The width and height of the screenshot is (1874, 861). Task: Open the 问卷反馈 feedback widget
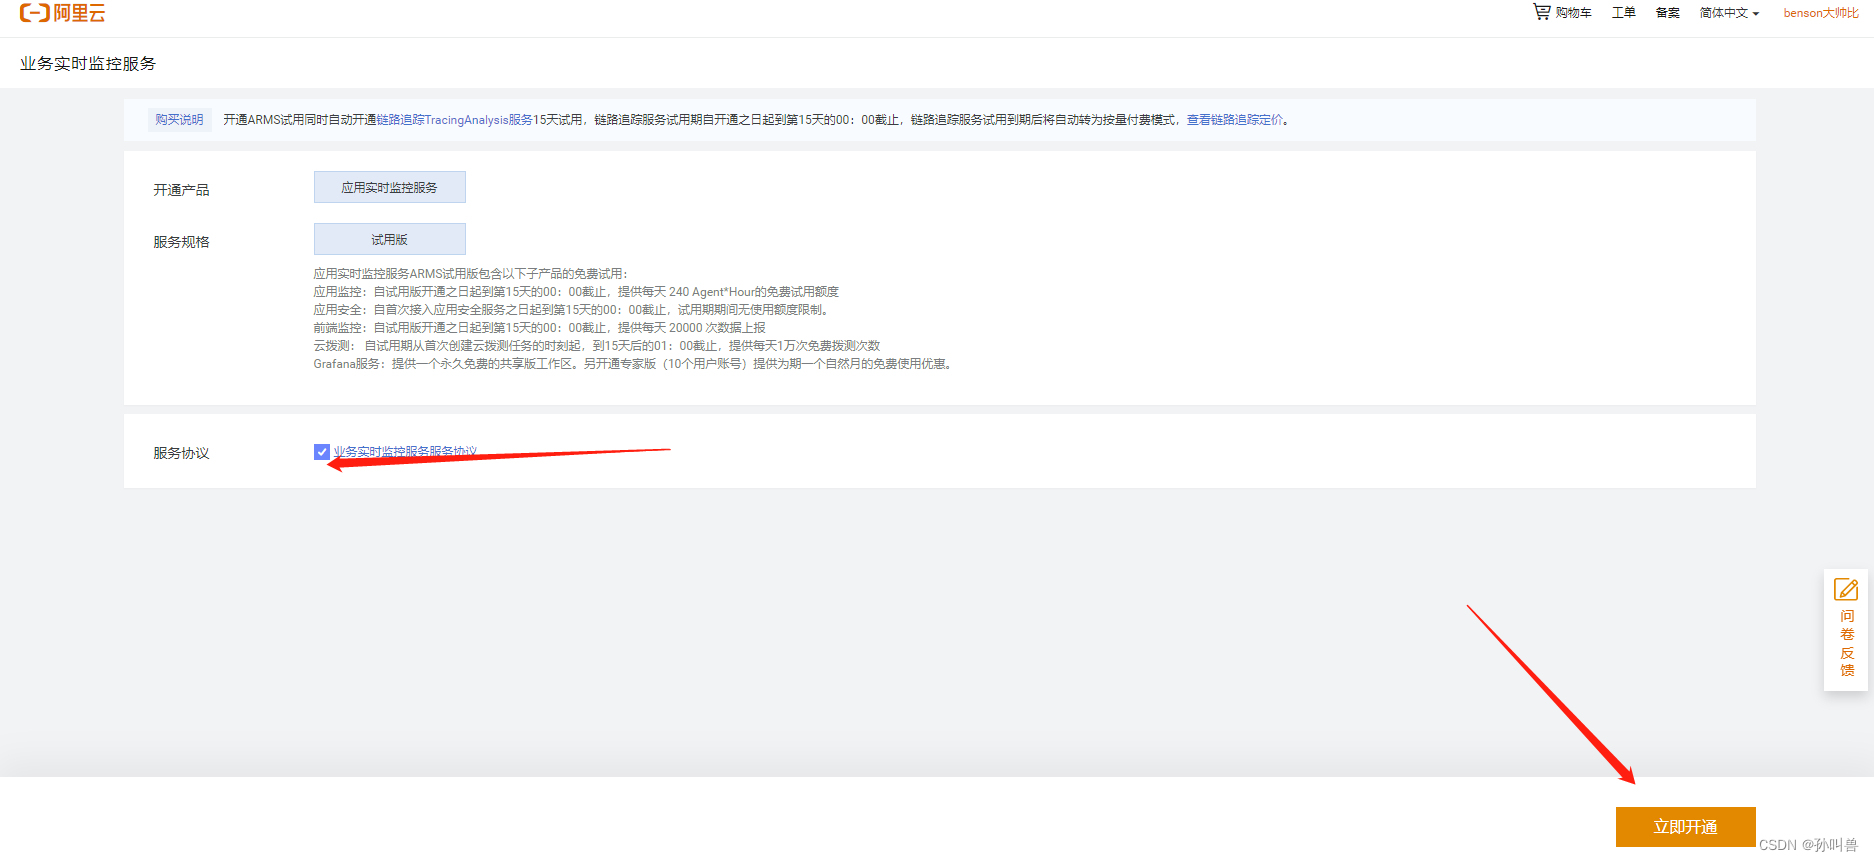[1847, 630]
